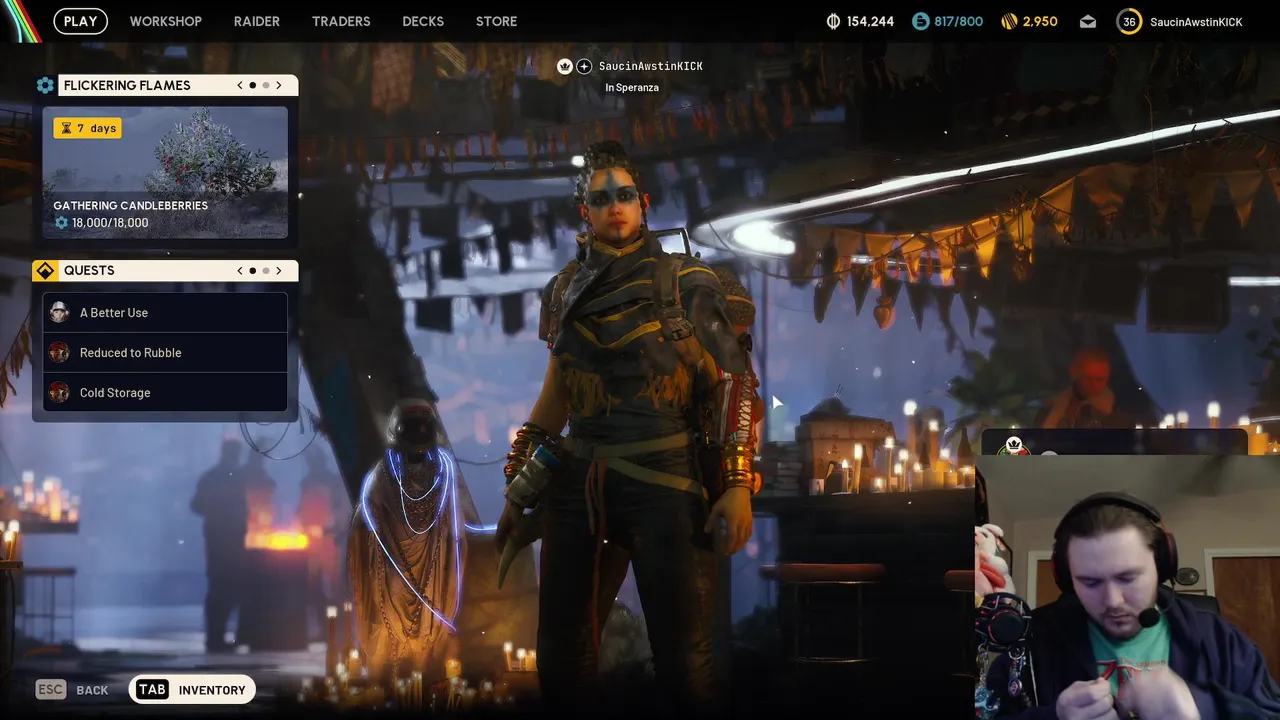
Task: Open the Gathering Candleberries event card
Action: point(165,172)
